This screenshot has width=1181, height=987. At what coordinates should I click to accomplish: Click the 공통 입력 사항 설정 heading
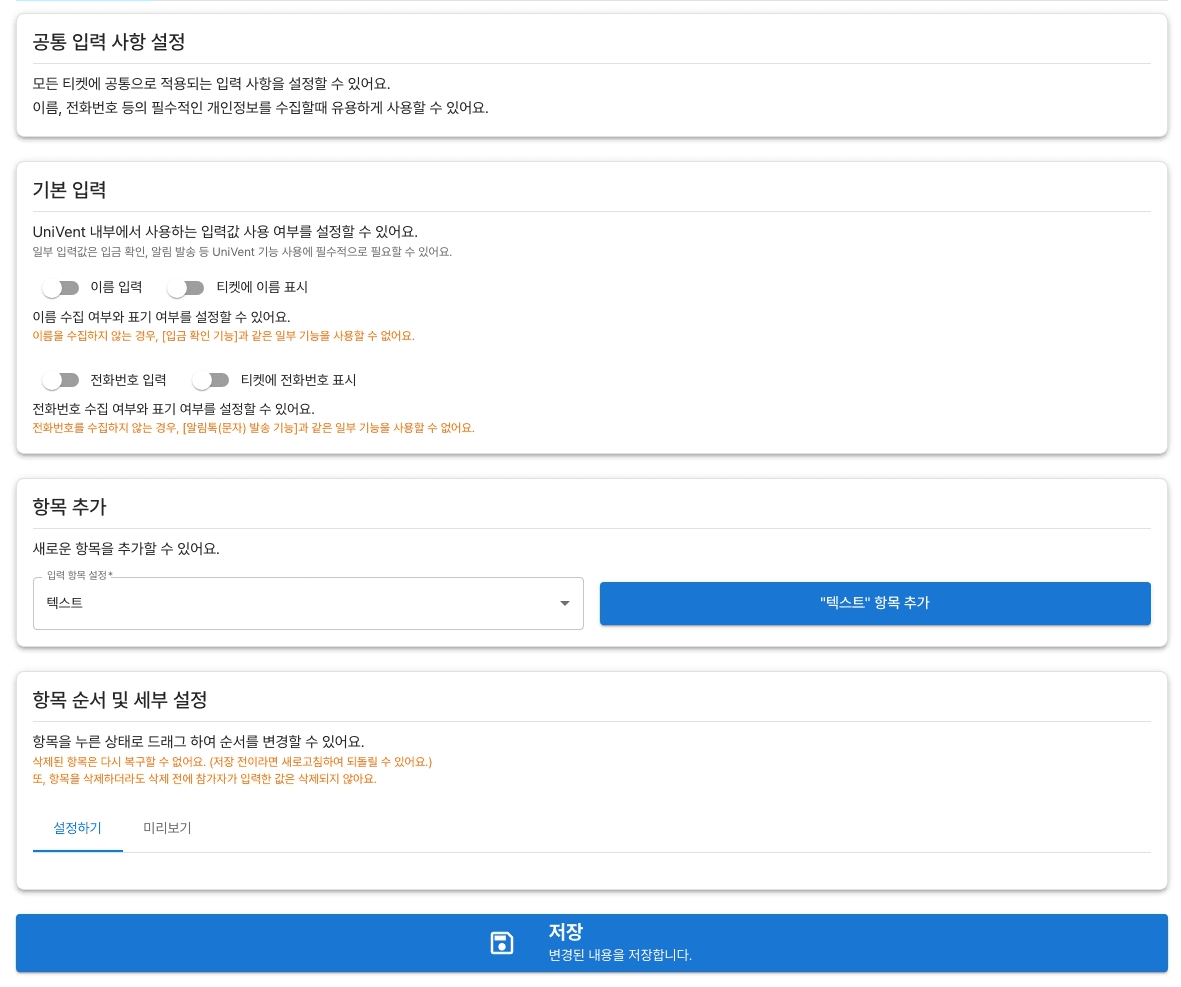(x=109, y=42)
